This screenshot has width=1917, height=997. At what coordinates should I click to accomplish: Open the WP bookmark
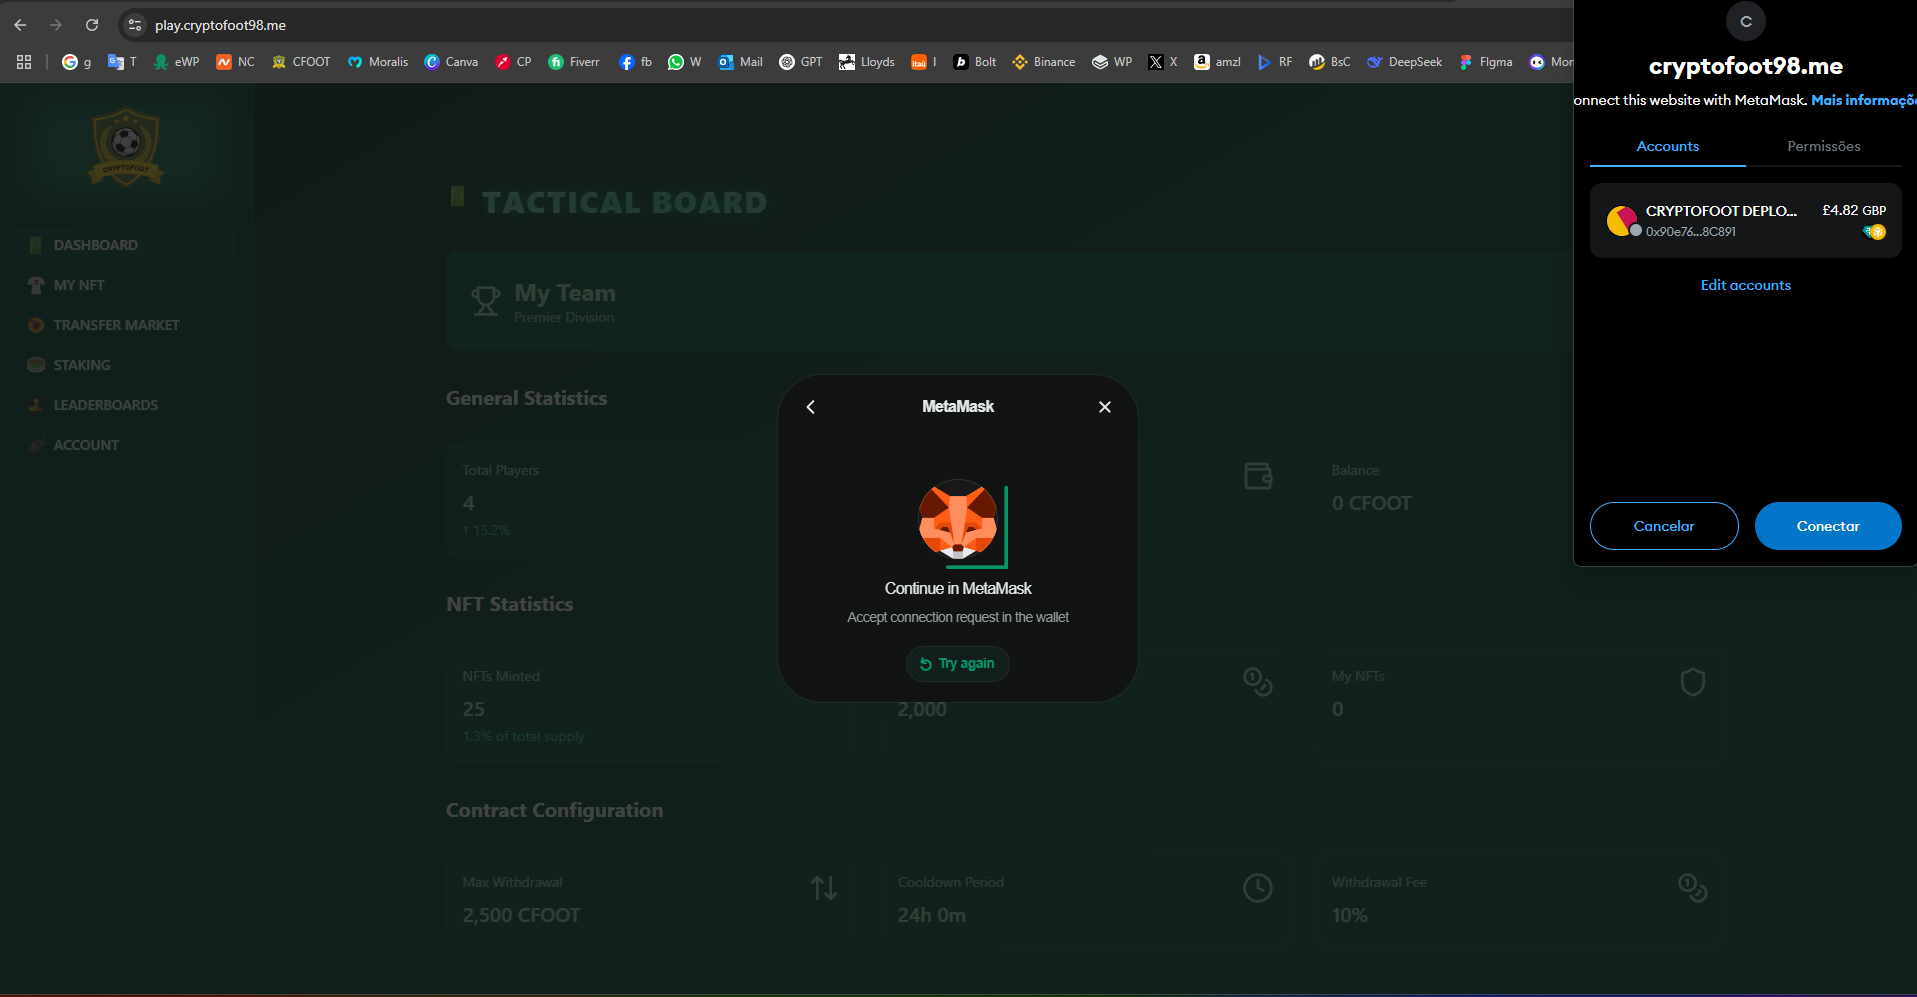pyautogui.click(x=1112, y=62)
